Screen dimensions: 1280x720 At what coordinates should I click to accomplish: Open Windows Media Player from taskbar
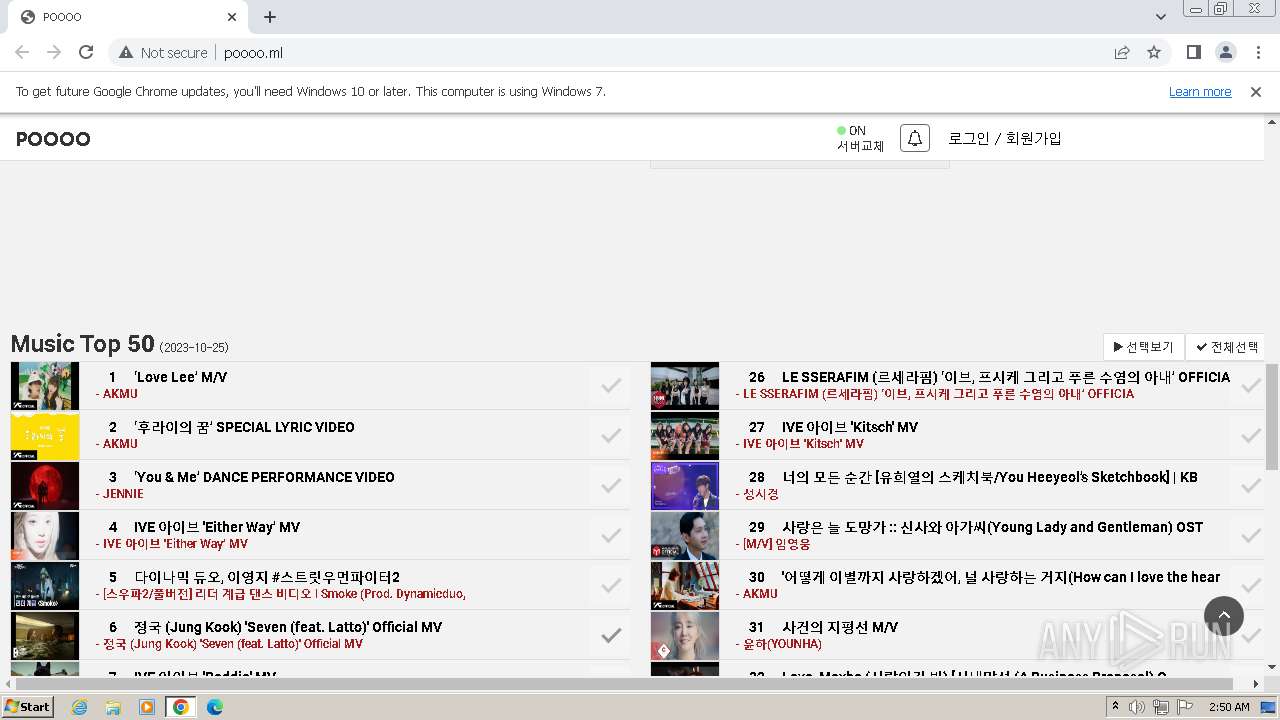coord(147,707)
